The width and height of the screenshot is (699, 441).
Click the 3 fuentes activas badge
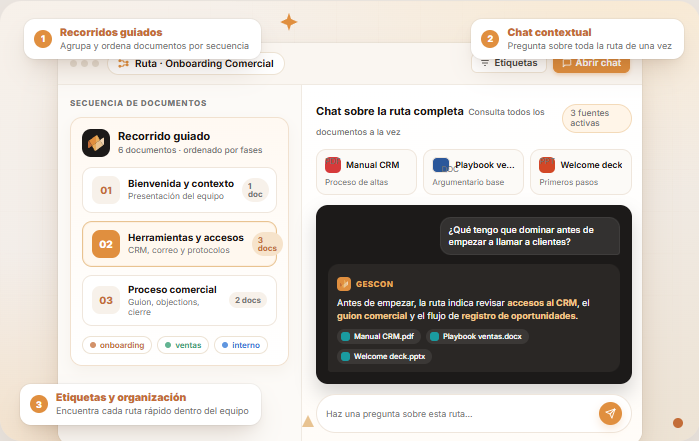click(x=597, y=119)
